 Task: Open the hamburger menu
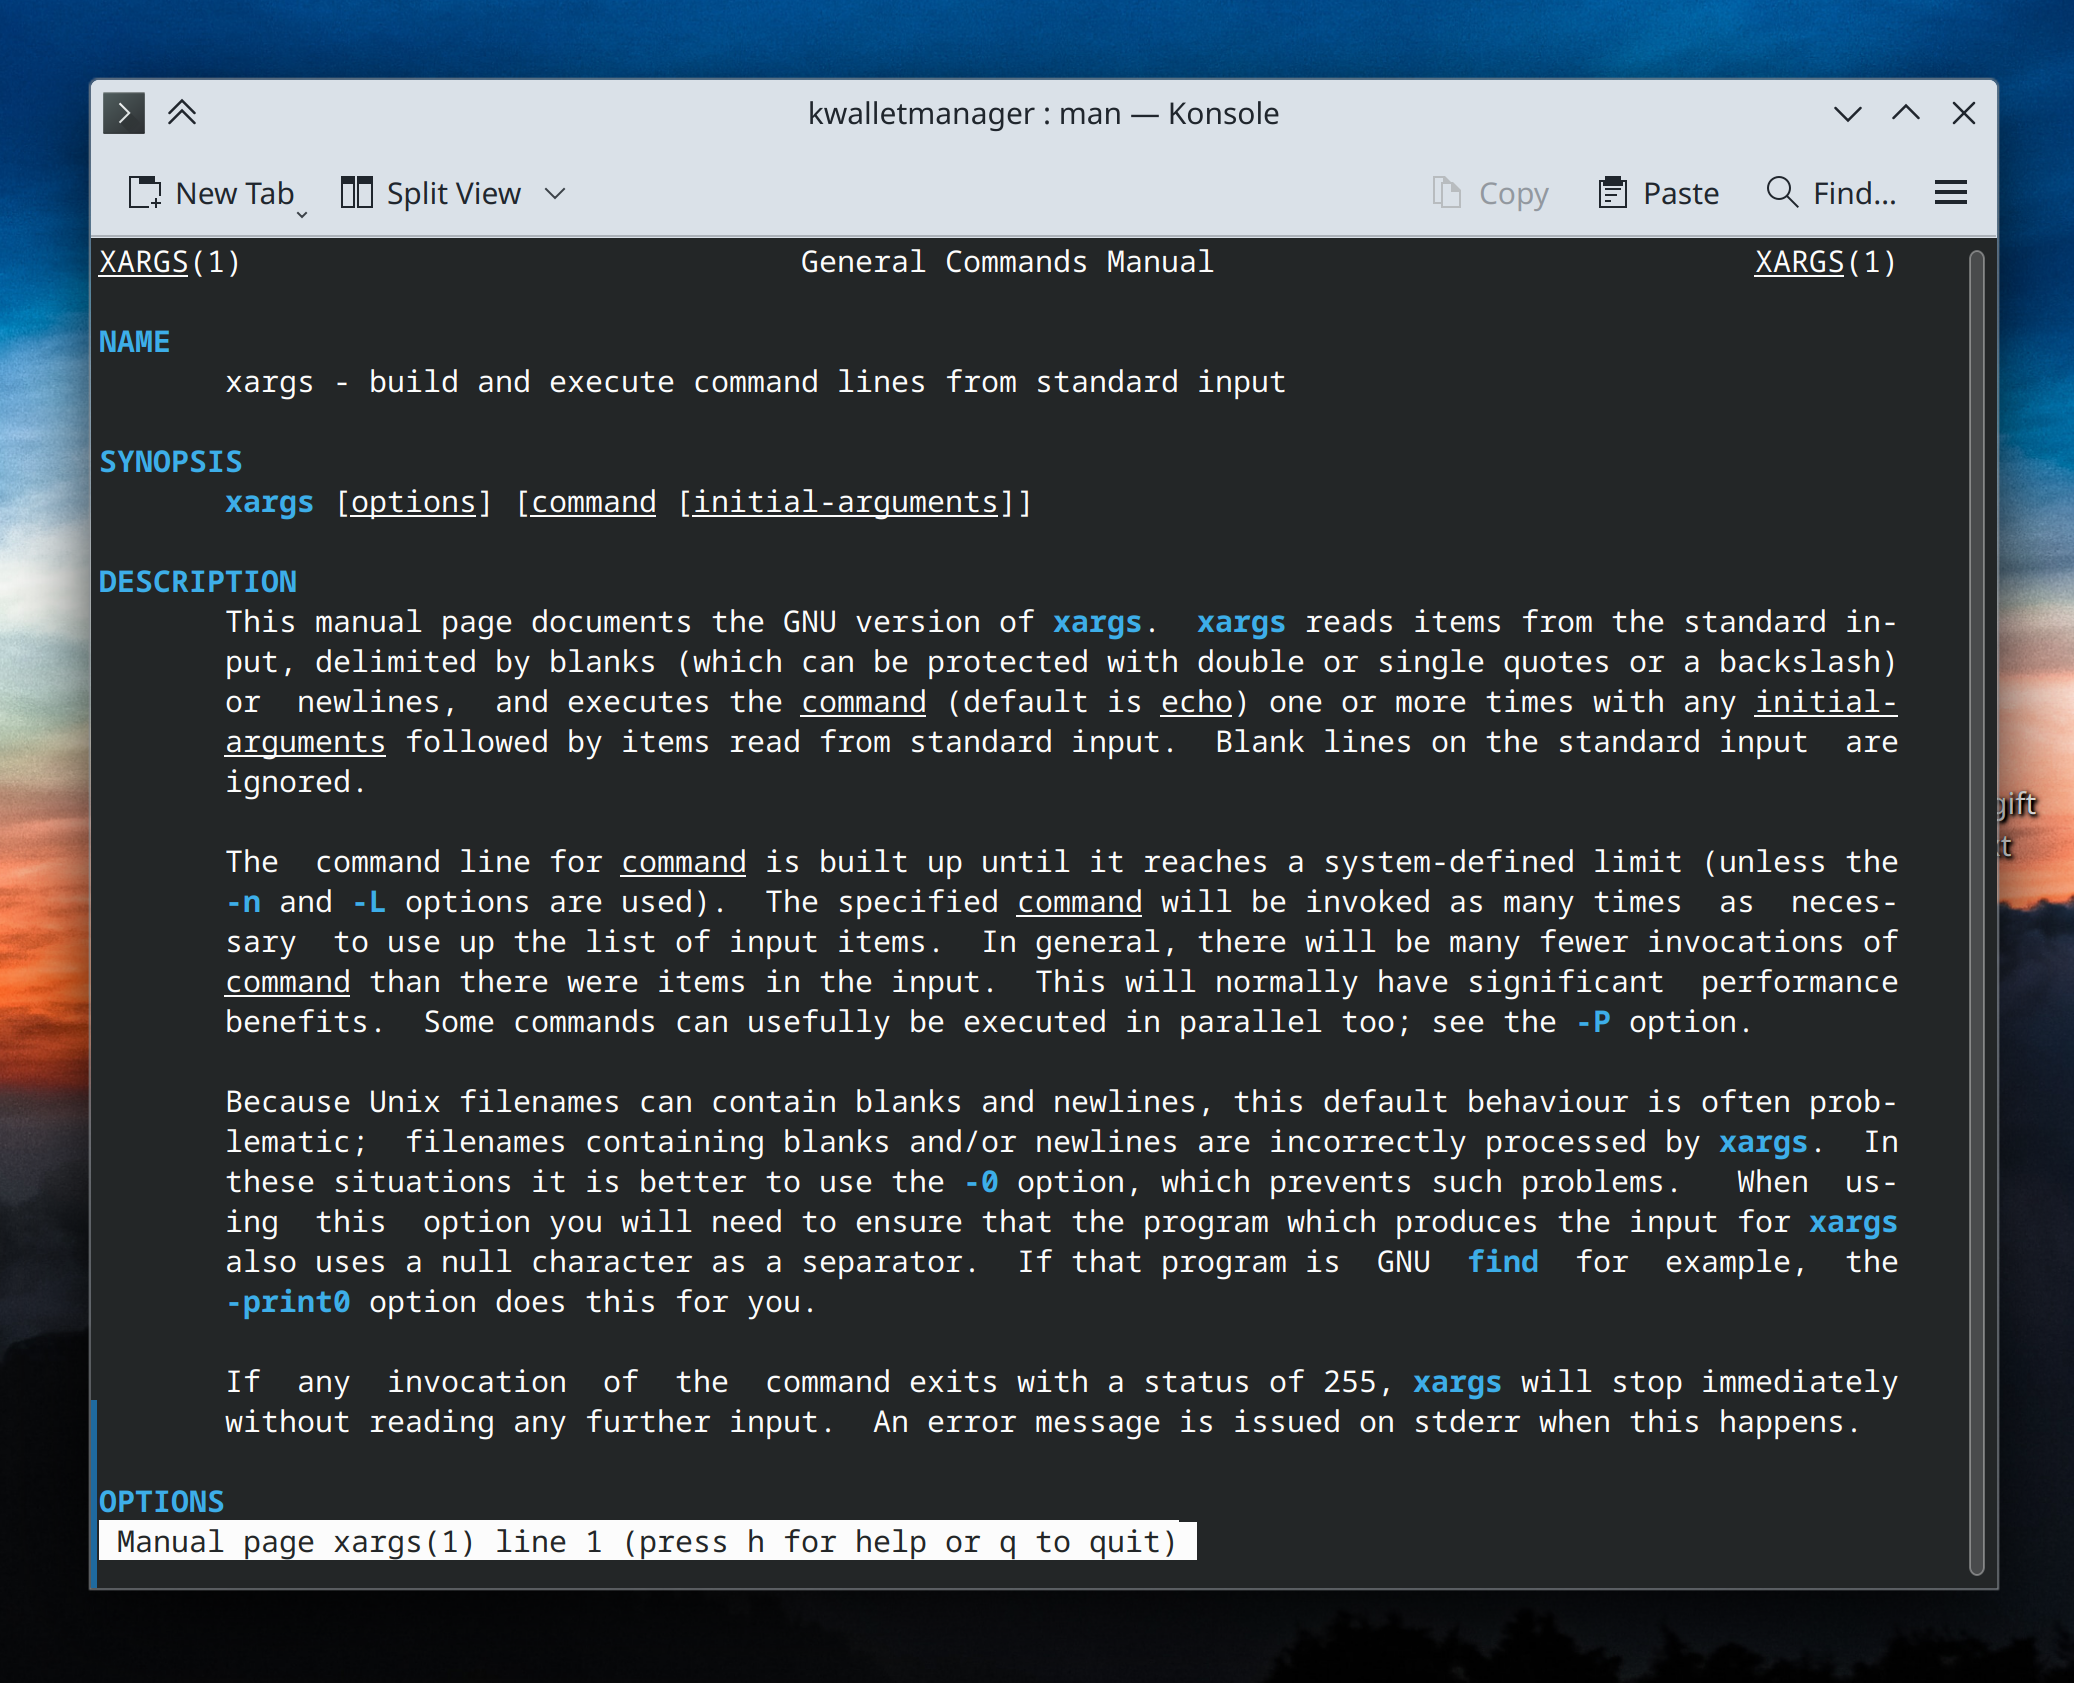[x=1950, y=193]
